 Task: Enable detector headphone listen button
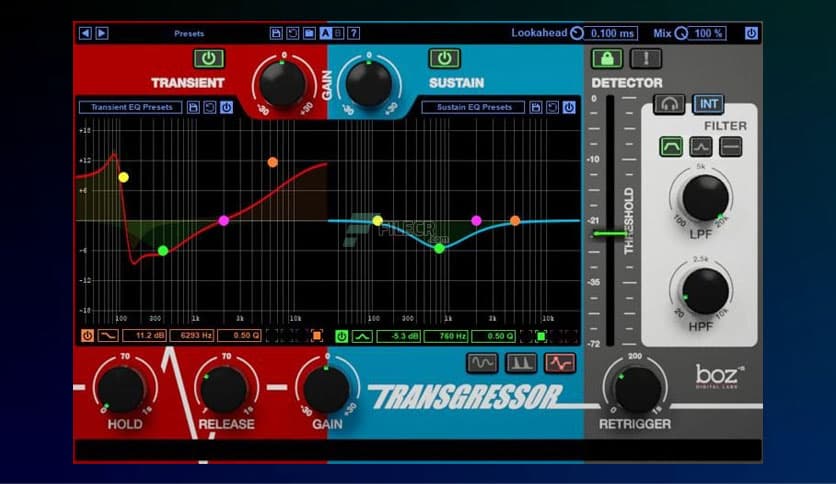[x=669, y=104]
